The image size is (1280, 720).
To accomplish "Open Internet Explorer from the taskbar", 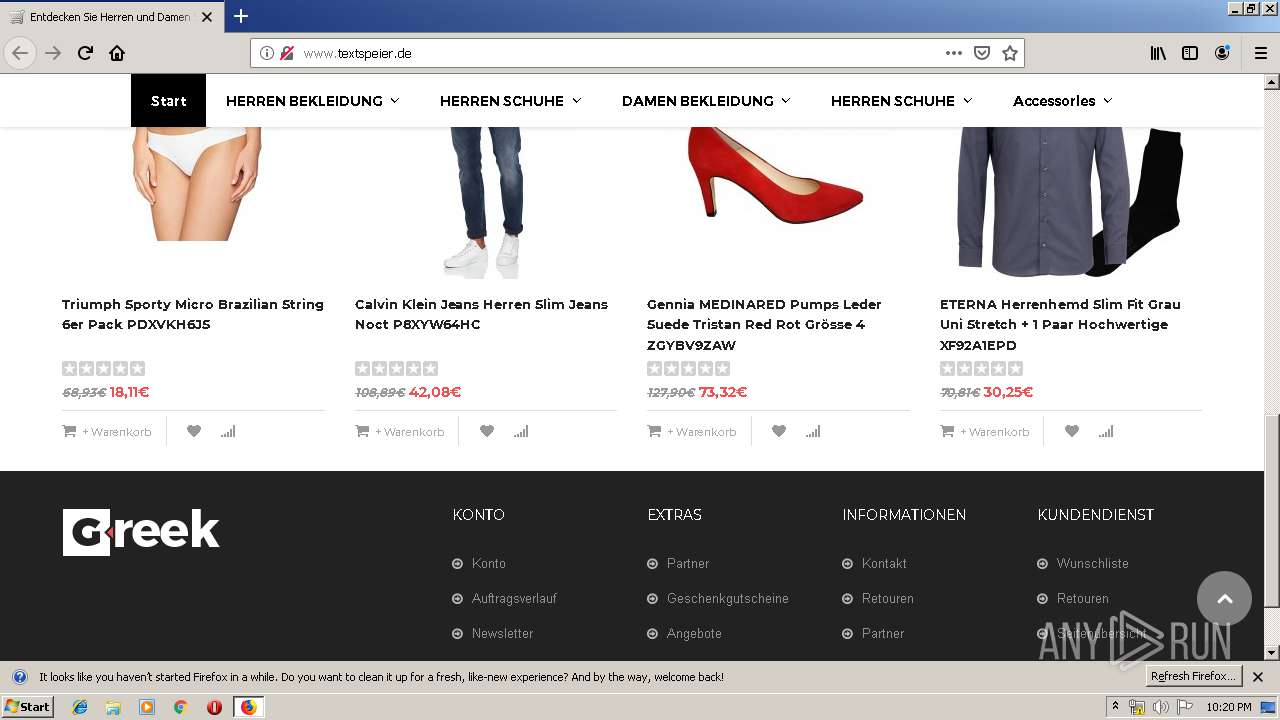I will (x=80, y=707).
